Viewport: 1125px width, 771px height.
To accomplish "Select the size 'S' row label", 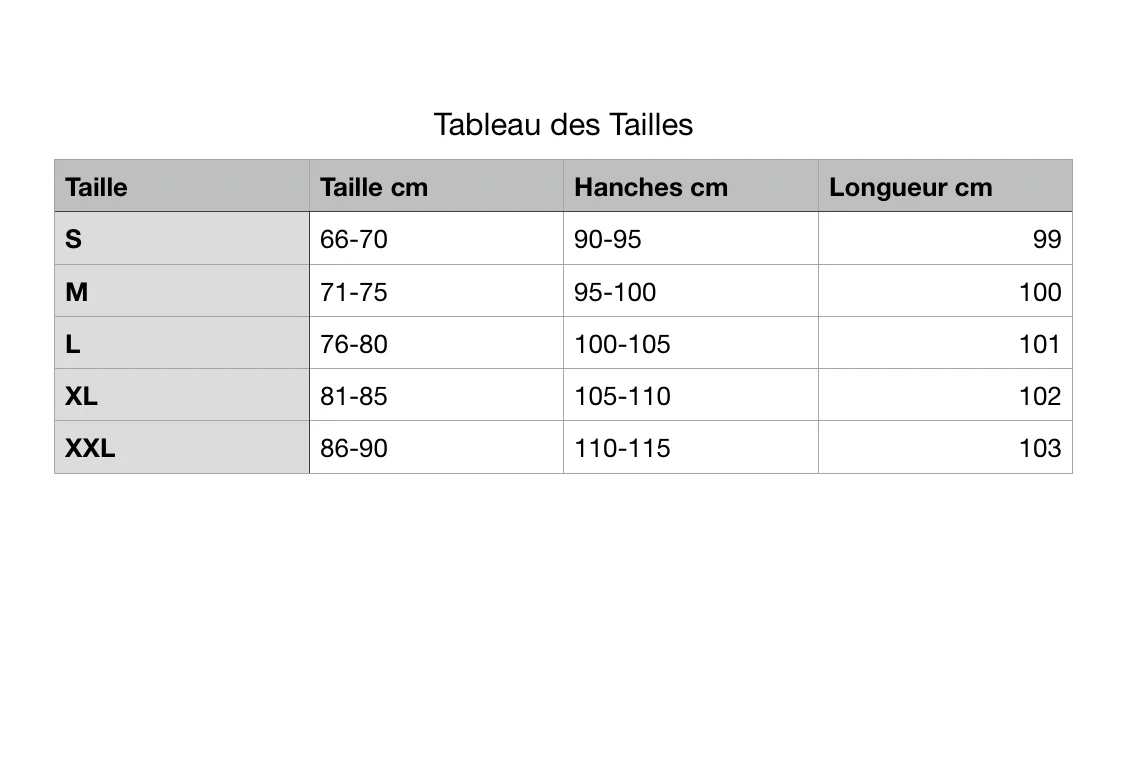I will click(x=74, y=239).
